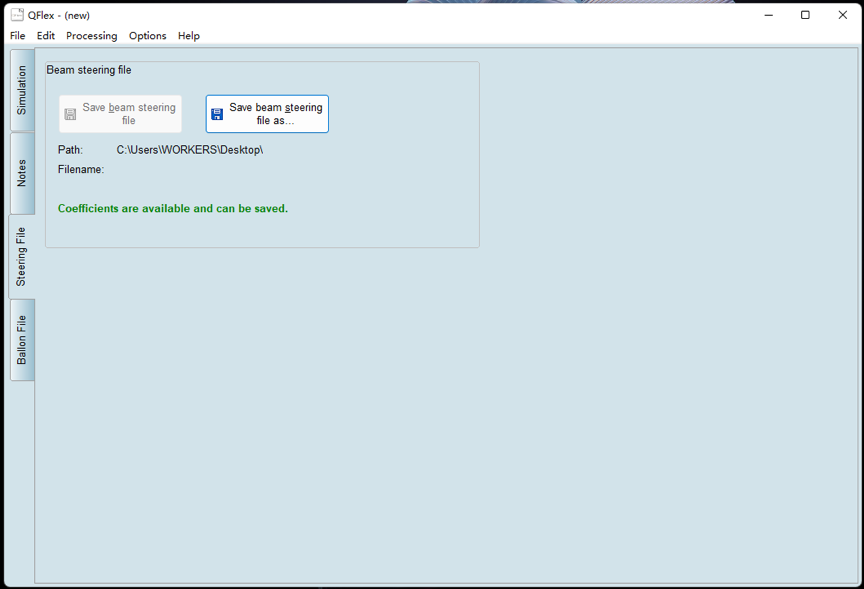Open the Edit menu
This screenshot has width=864, height=589.
[46, 36]
